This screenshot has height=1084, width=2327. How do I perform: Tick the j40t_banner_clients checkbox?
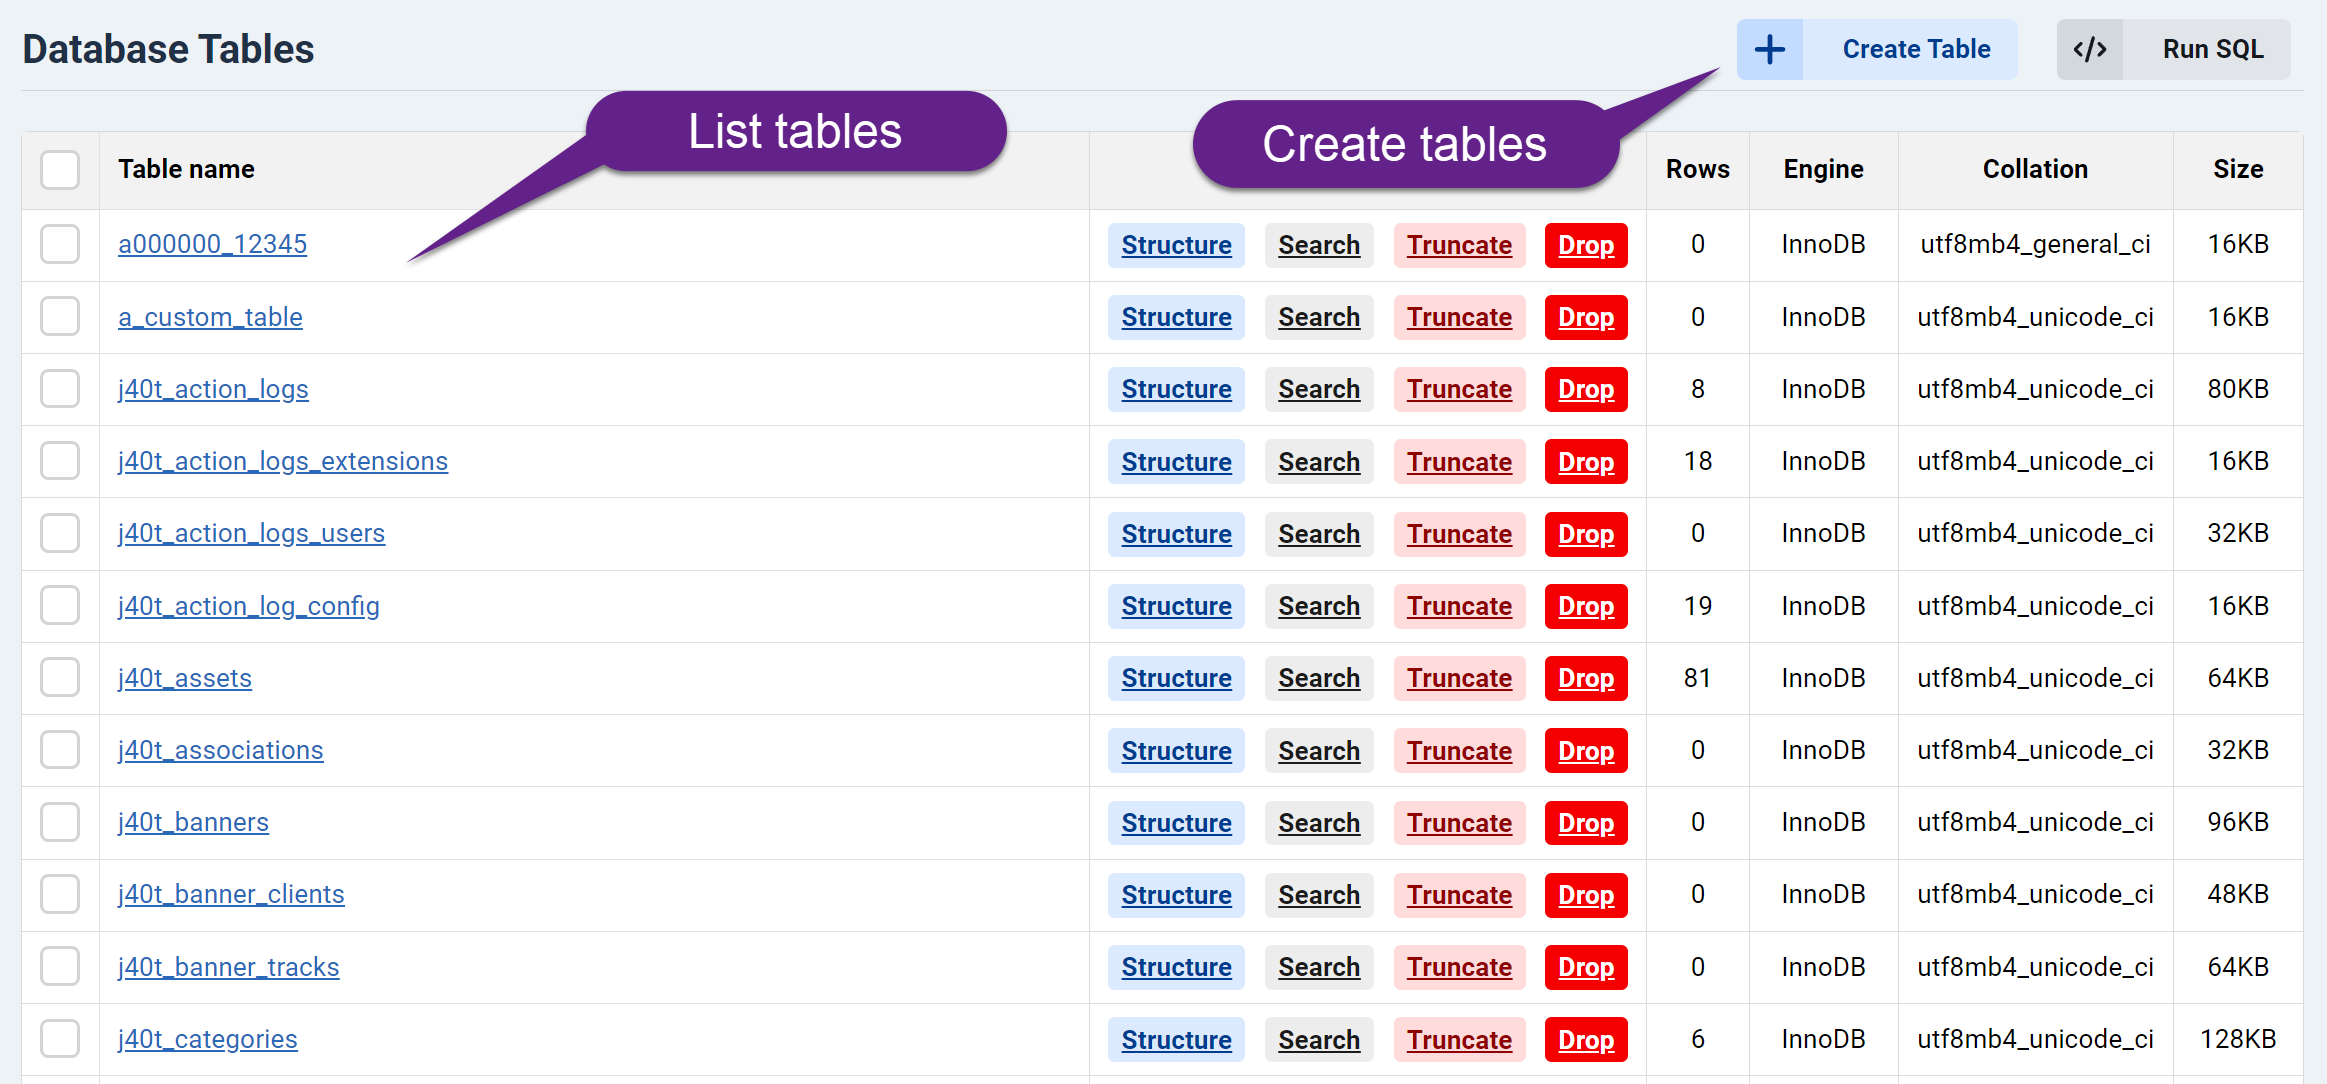[x=60, y=894]
